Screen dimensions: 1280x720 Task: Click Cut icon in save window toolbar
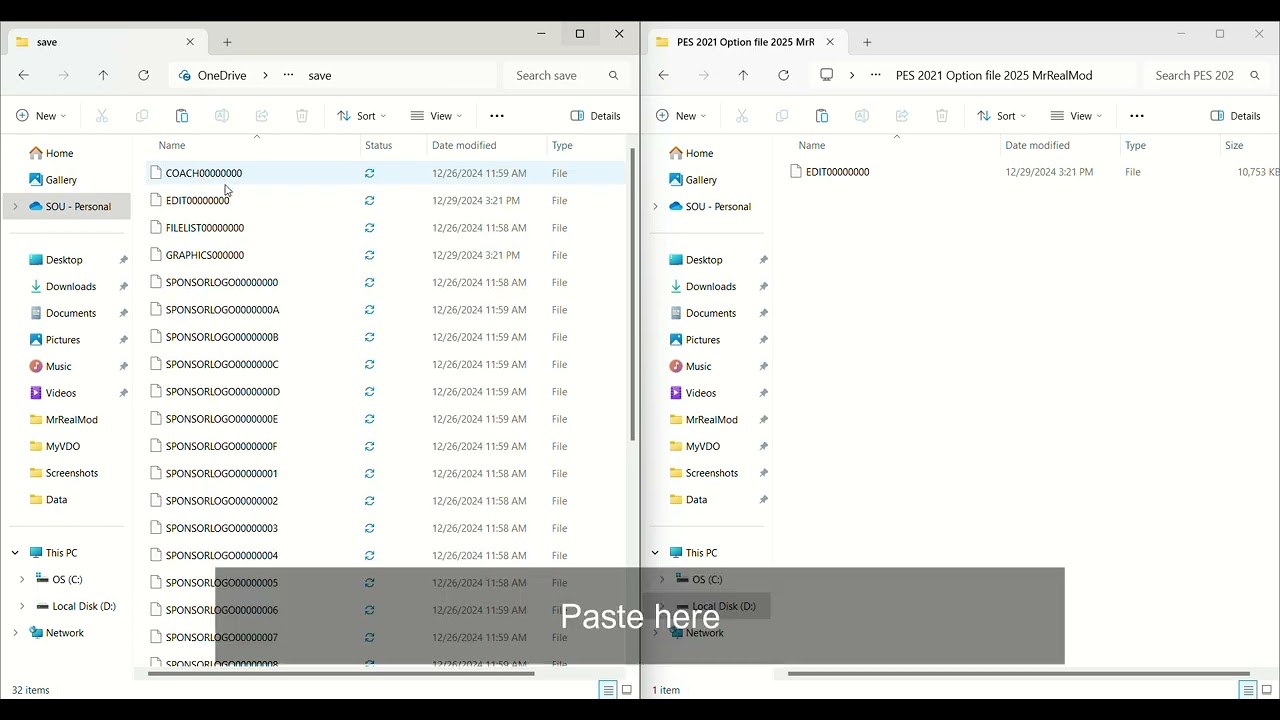tap(102, 116)
